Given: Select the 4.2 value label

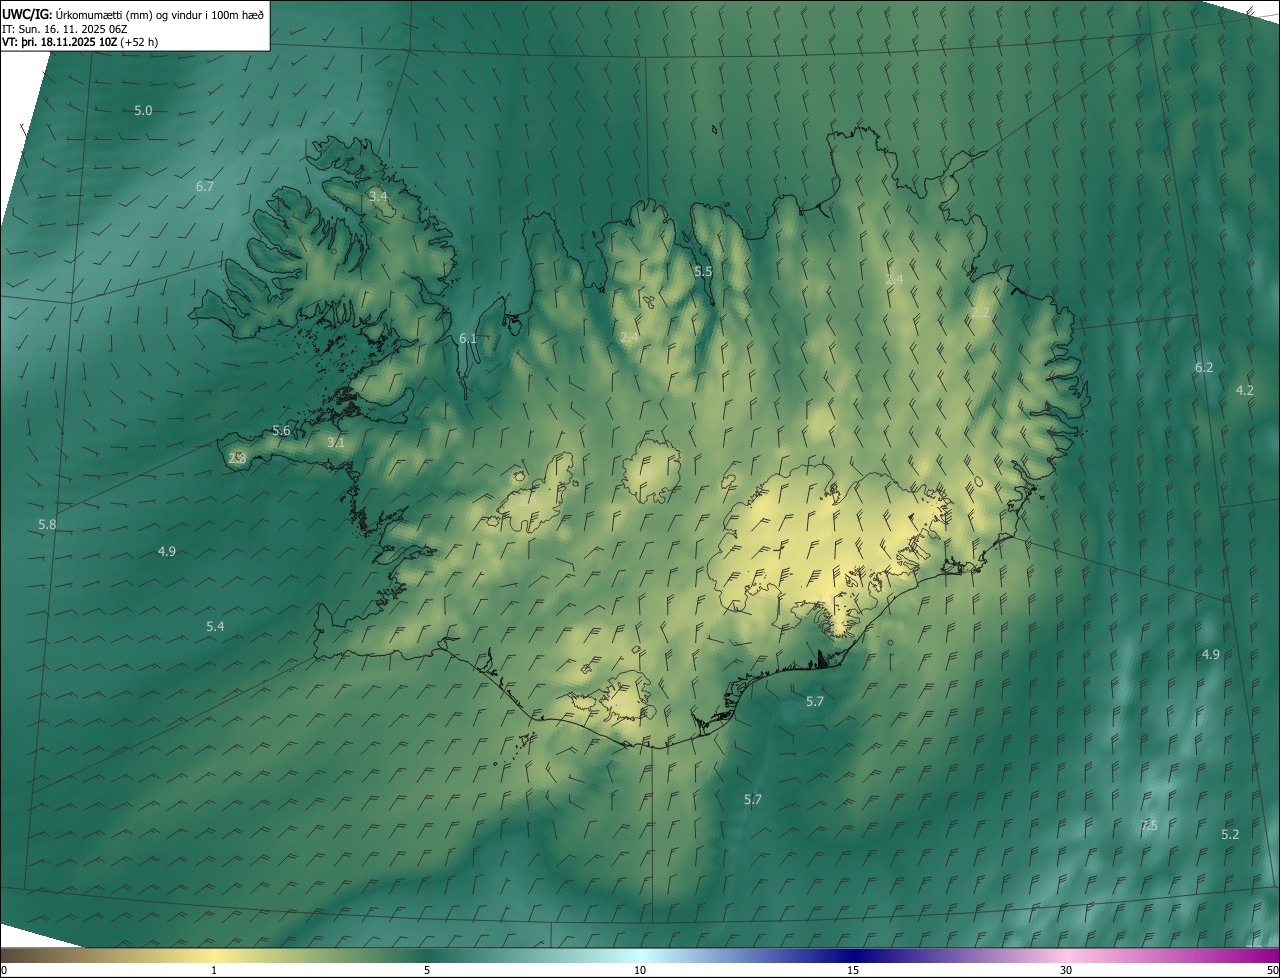Looking at the screenshot, I should click(1245, 390).
